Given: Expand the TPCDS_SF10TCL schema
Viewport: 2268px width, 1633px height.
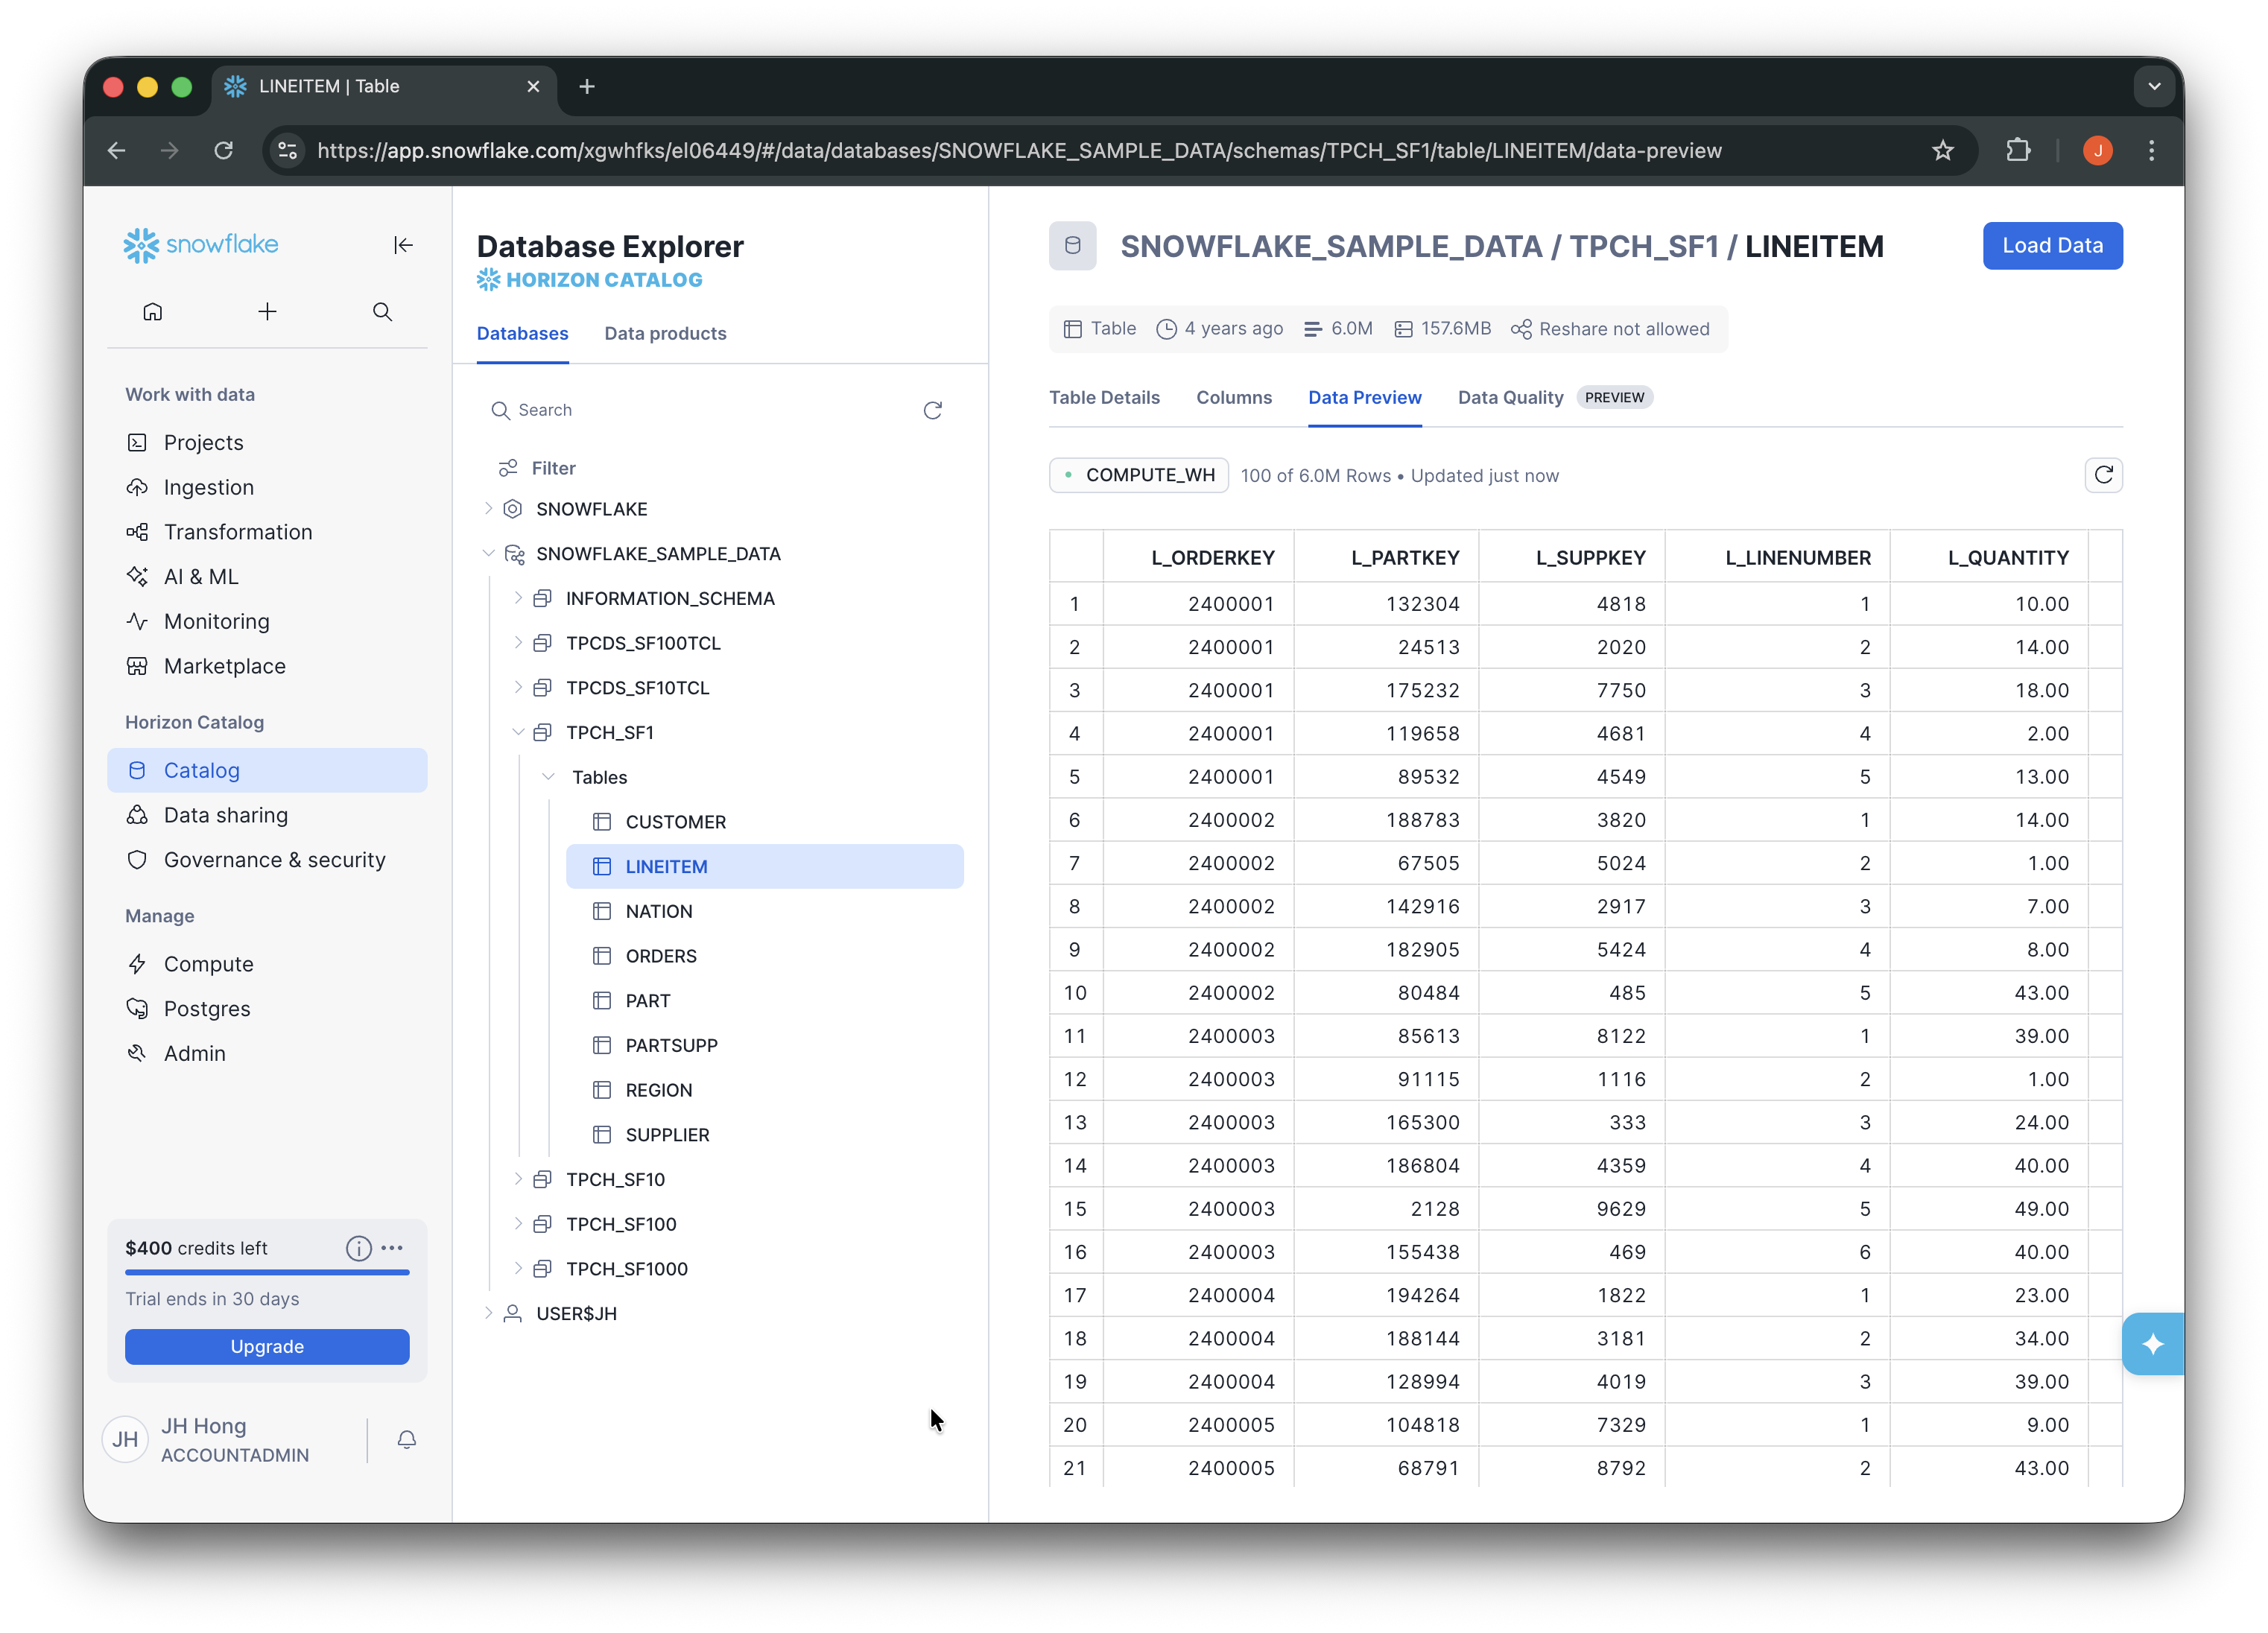Looking at the screenshot, I should pyautogui.click(x=518, y=688).
